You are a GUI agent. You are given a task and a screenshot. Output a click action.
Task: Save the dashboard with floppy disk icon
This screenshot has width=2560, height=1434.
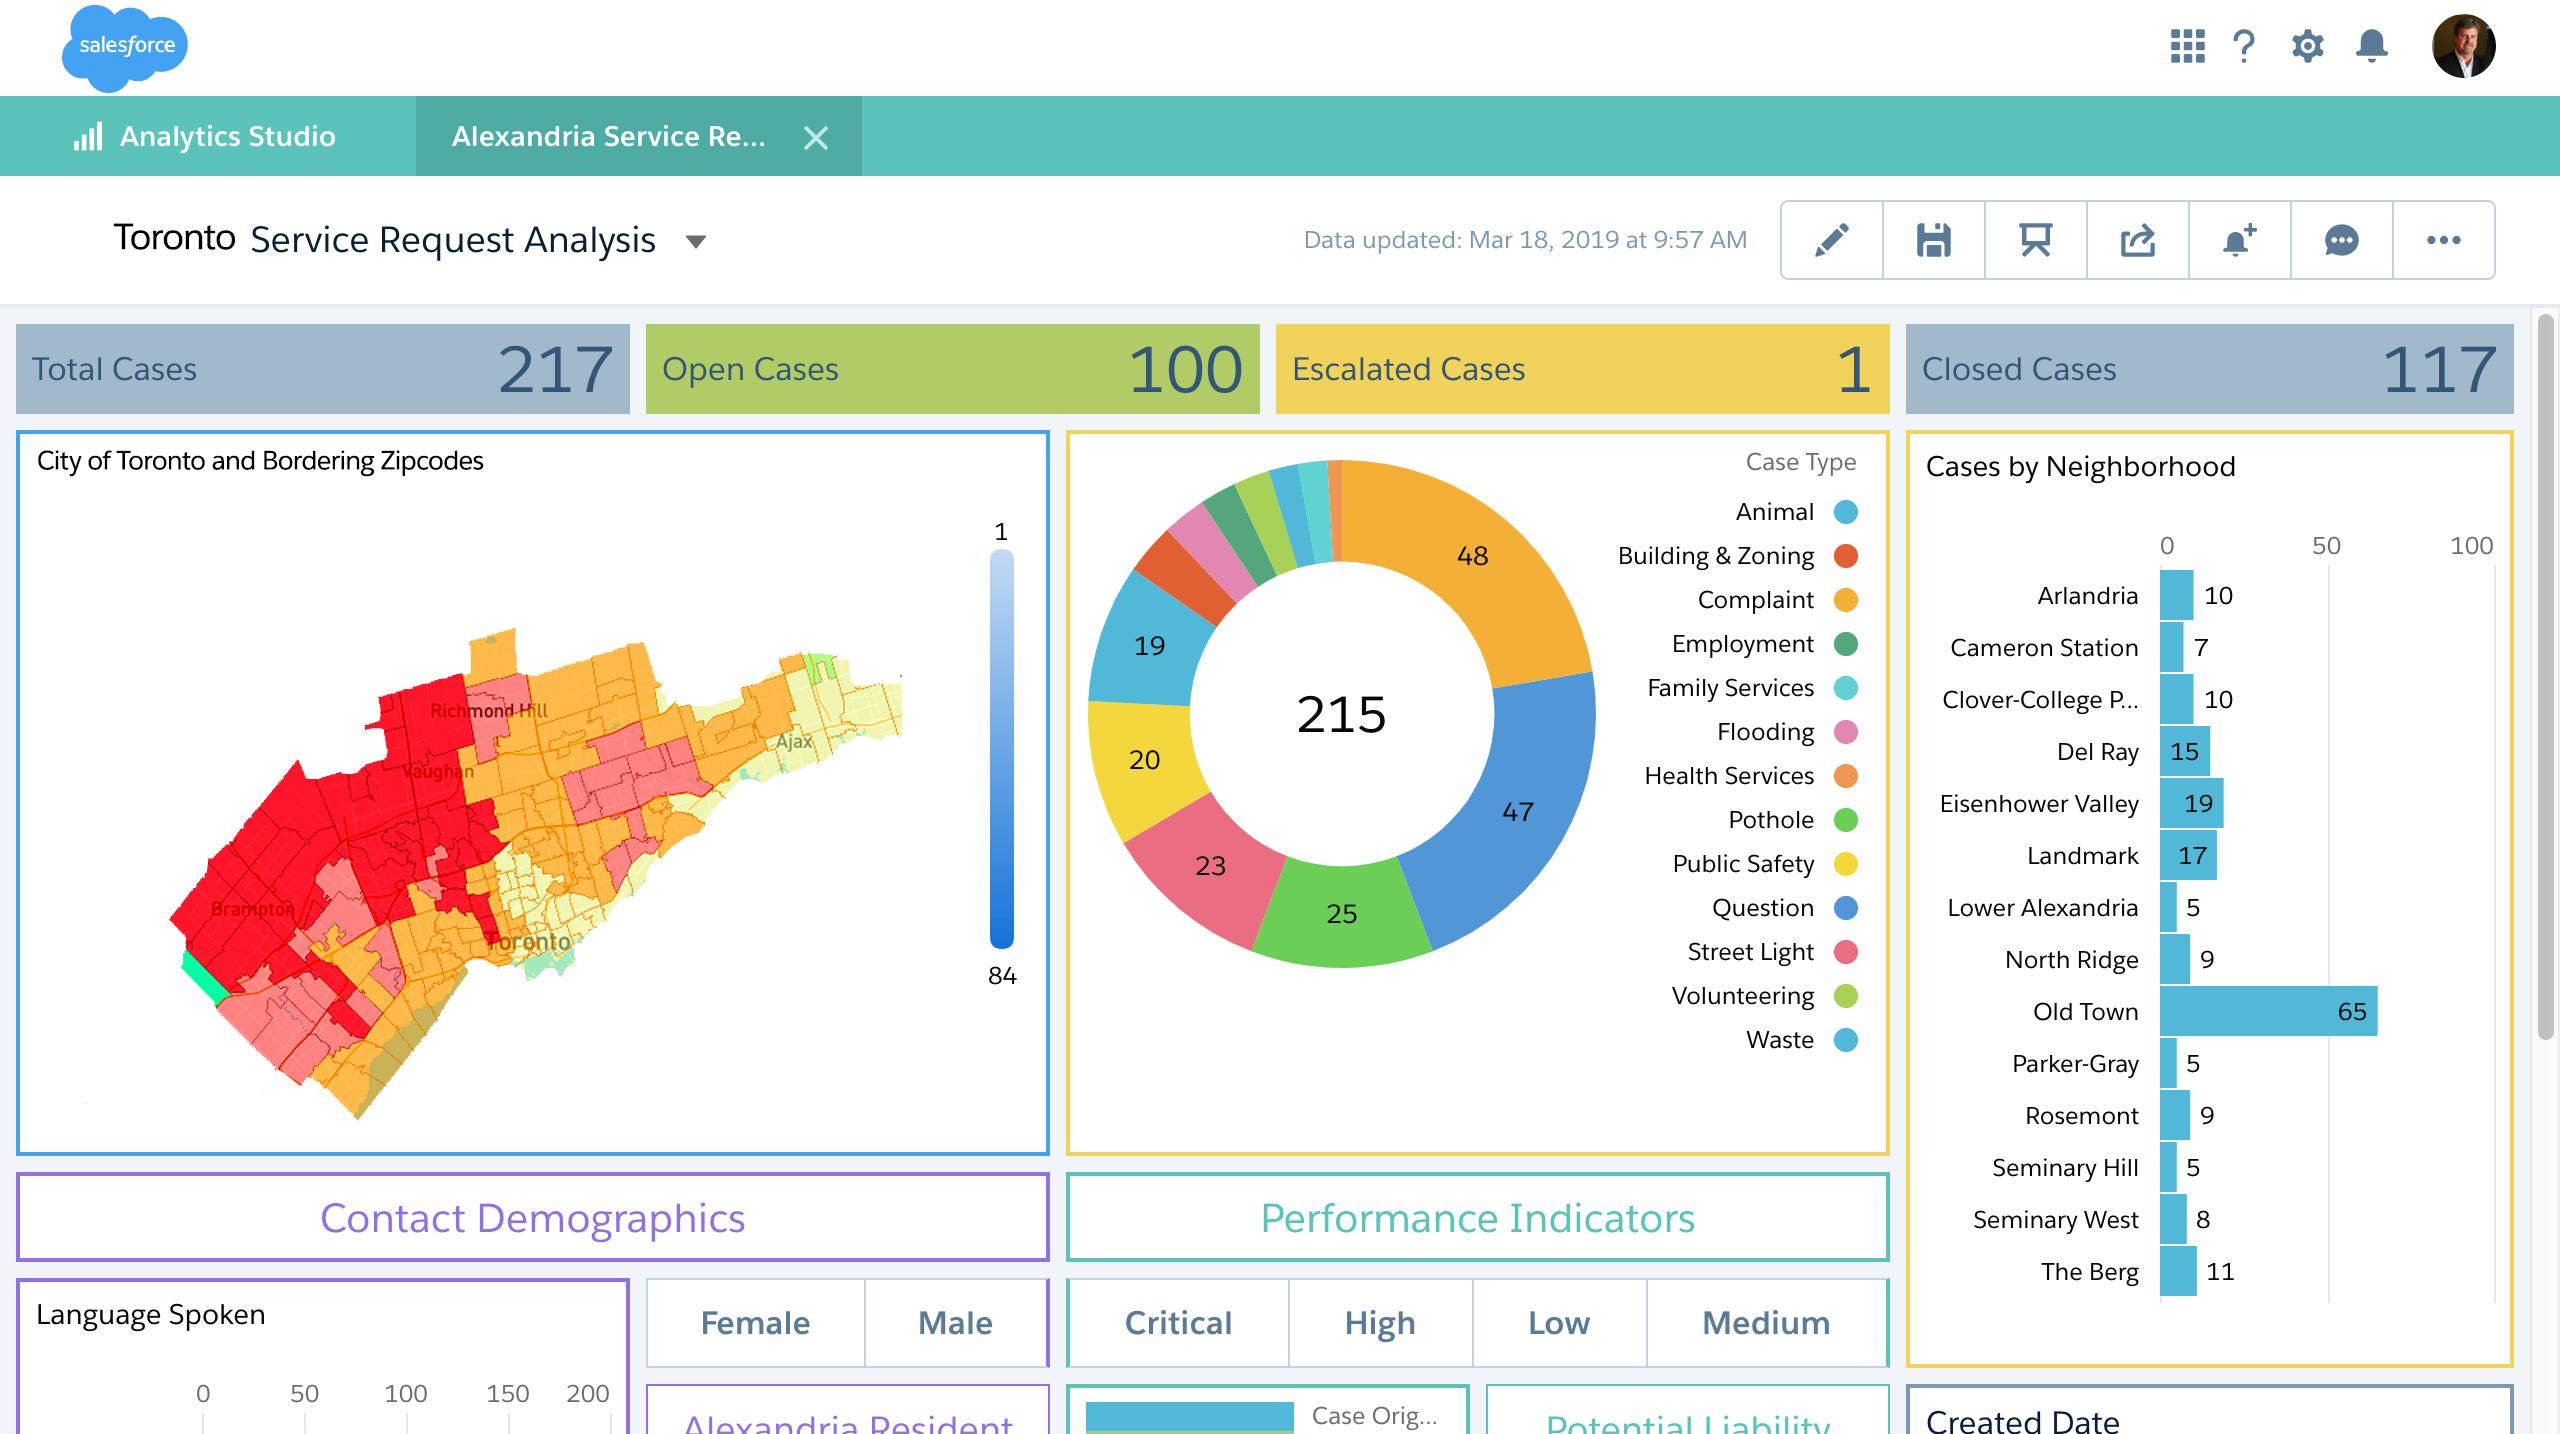[1933, 240]
